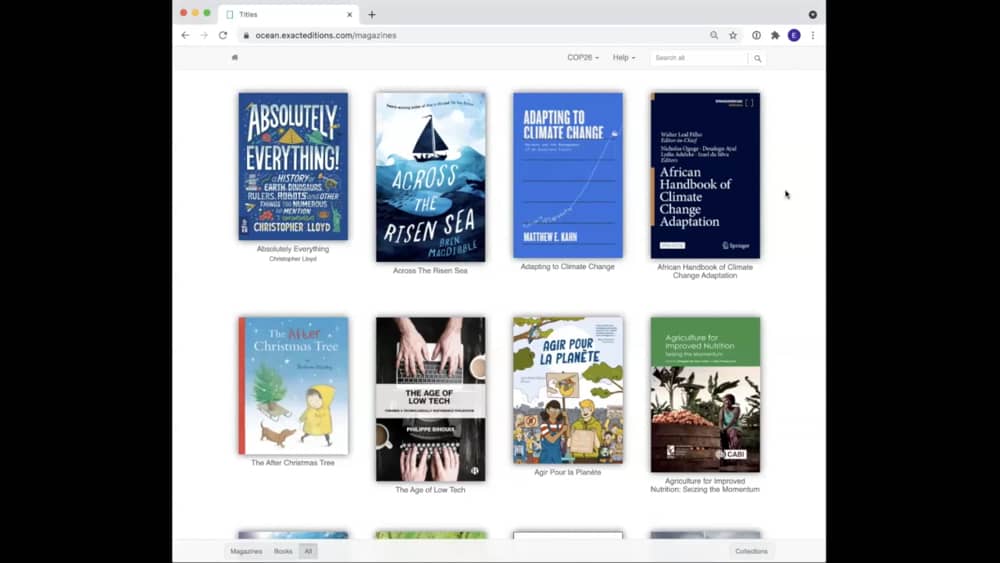This screenshot has width=1000, height=563.
Task: Click the Across The Risen Sea caption
Action: pyautogui.click(x=430, y=271)
